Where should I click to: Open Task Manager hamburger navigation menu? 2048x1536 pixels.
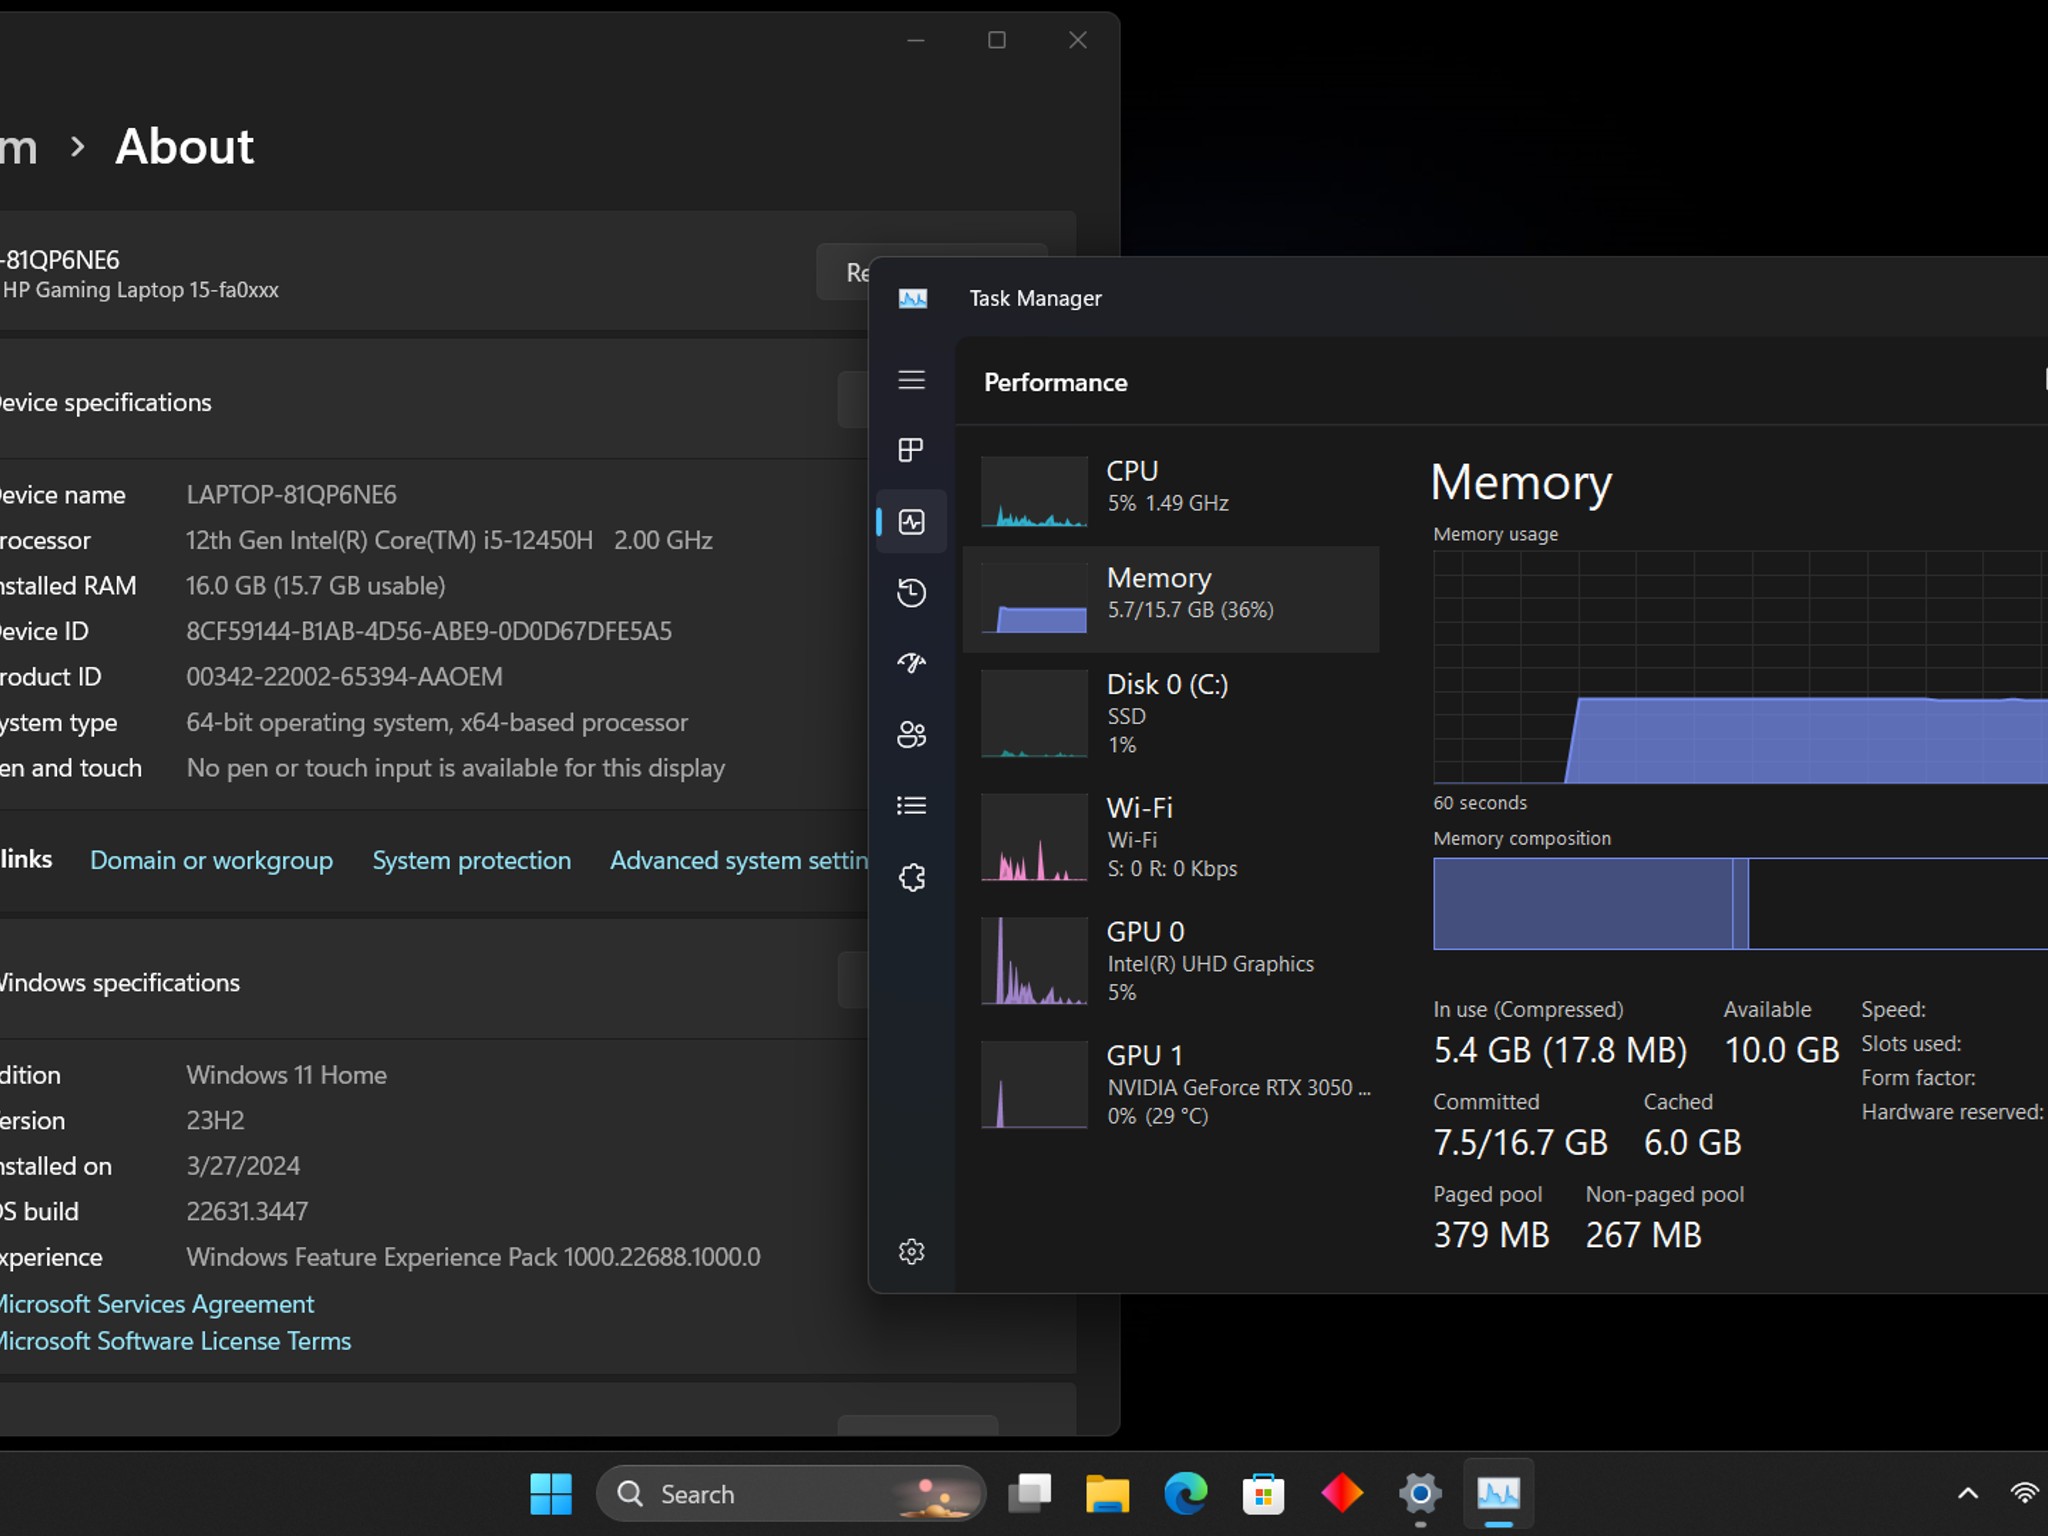pyautogui.click(x=911, y=380)
